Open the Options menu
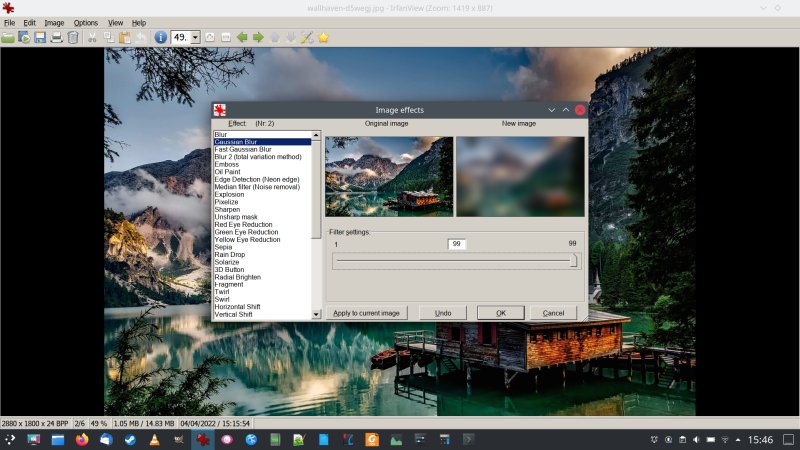The width and height of the screenshot is (800, 450). (86, 22)
